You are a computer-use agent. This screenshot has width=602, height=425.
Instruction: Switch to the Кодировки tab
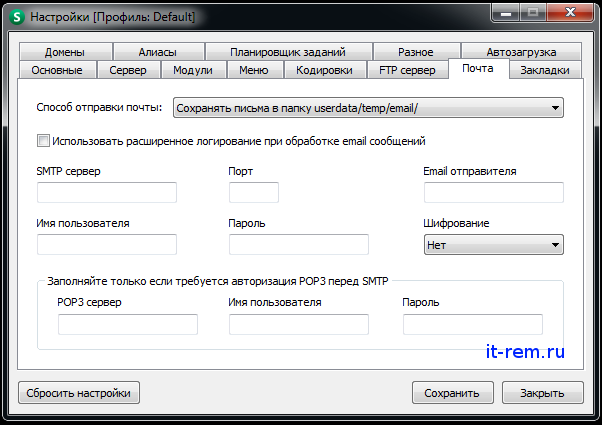(325, 70)
